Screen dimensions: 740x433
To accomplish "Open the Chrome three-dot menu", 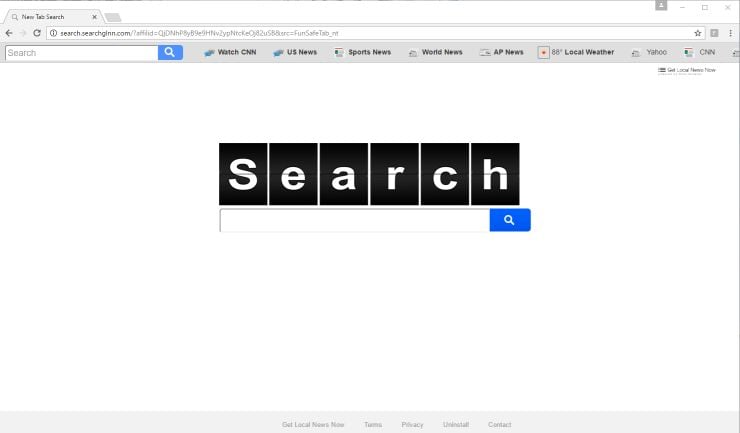I will (730, 33).
